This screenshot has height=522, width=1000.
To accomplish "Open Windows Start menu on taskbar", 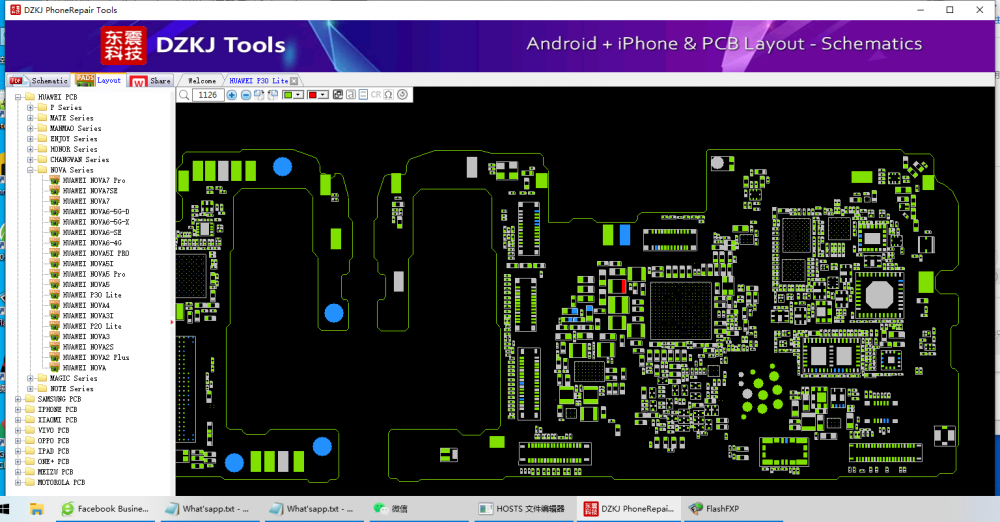I will pyautogui.click(x=5, y=509).
